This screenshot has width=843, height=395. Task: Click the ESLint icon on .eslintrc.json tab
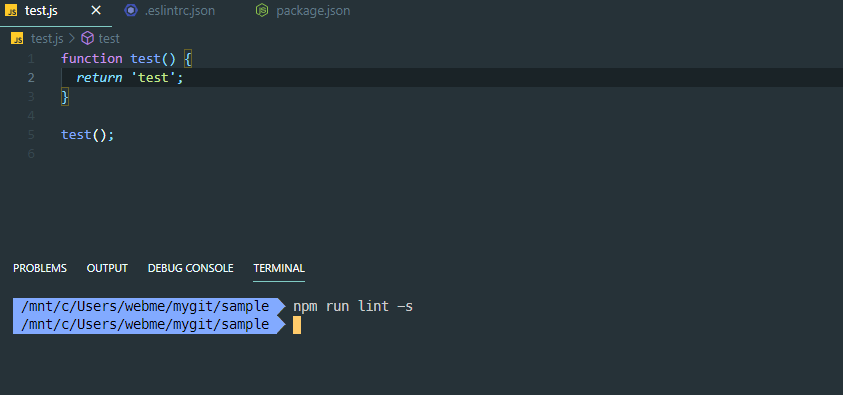click(131, 10)
